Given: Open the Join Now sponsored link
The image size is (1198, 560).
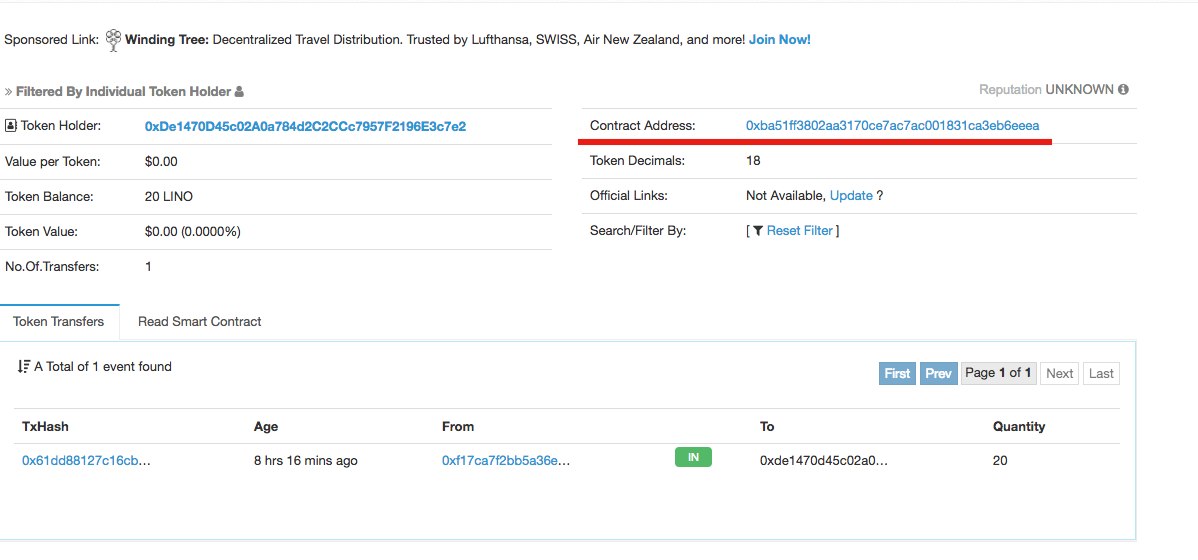Looking at the screenshot, I should pyautogui.click(x=779, y=40).
